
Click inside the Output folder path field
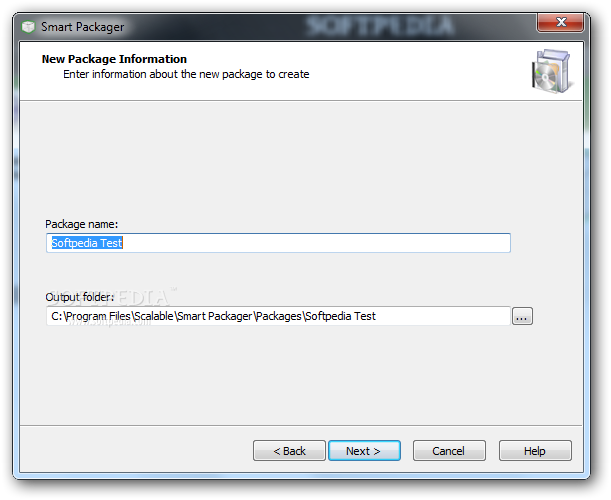[278, 316]
